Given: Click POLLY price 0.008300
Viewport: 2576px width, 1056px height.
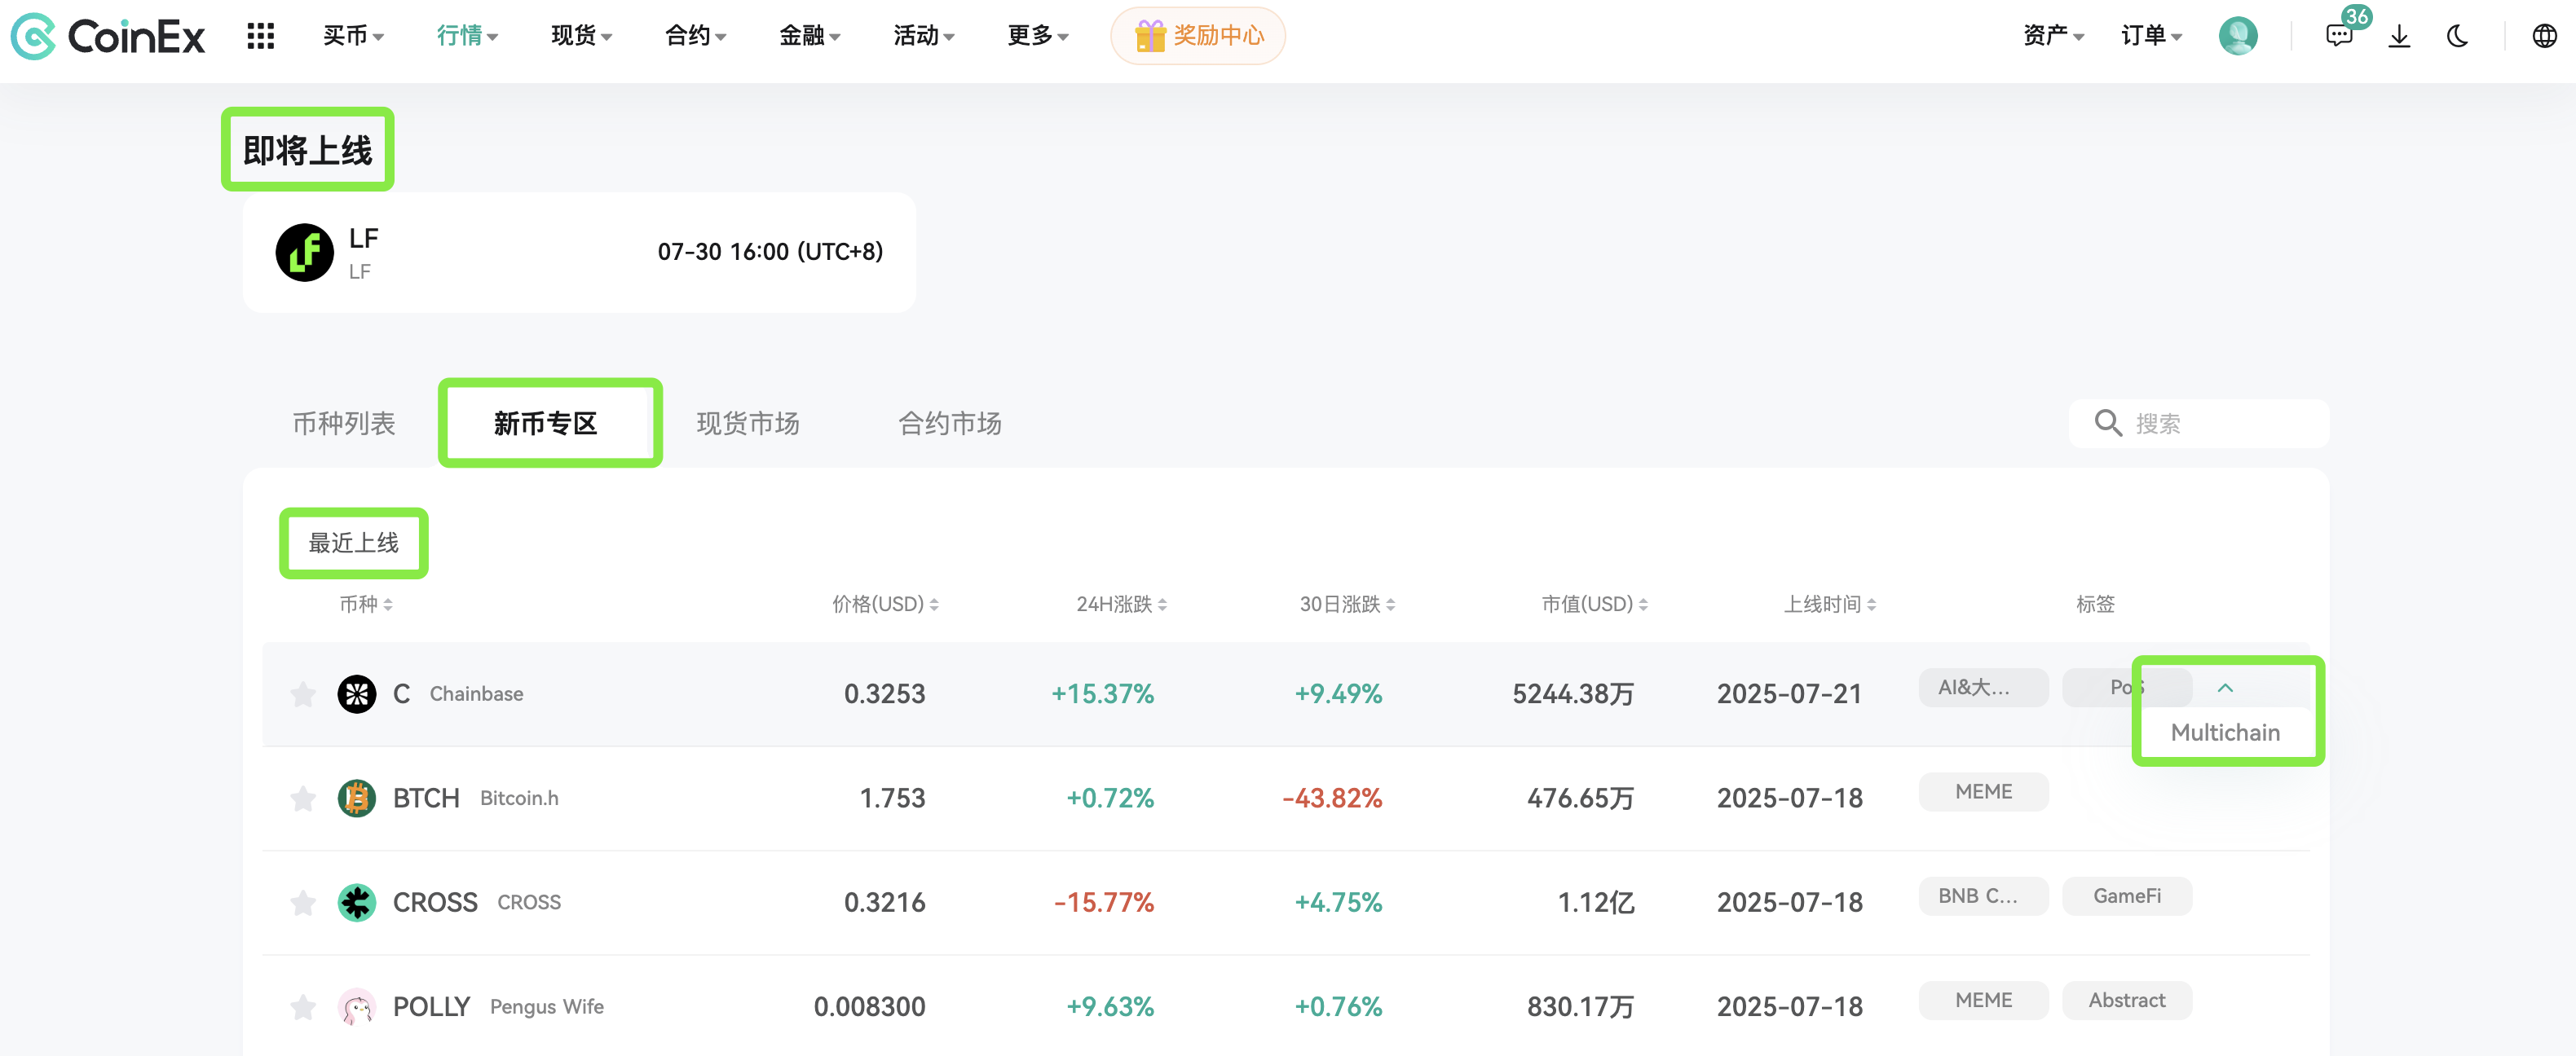Looking at the screenshot, I should coord(869,1006).
